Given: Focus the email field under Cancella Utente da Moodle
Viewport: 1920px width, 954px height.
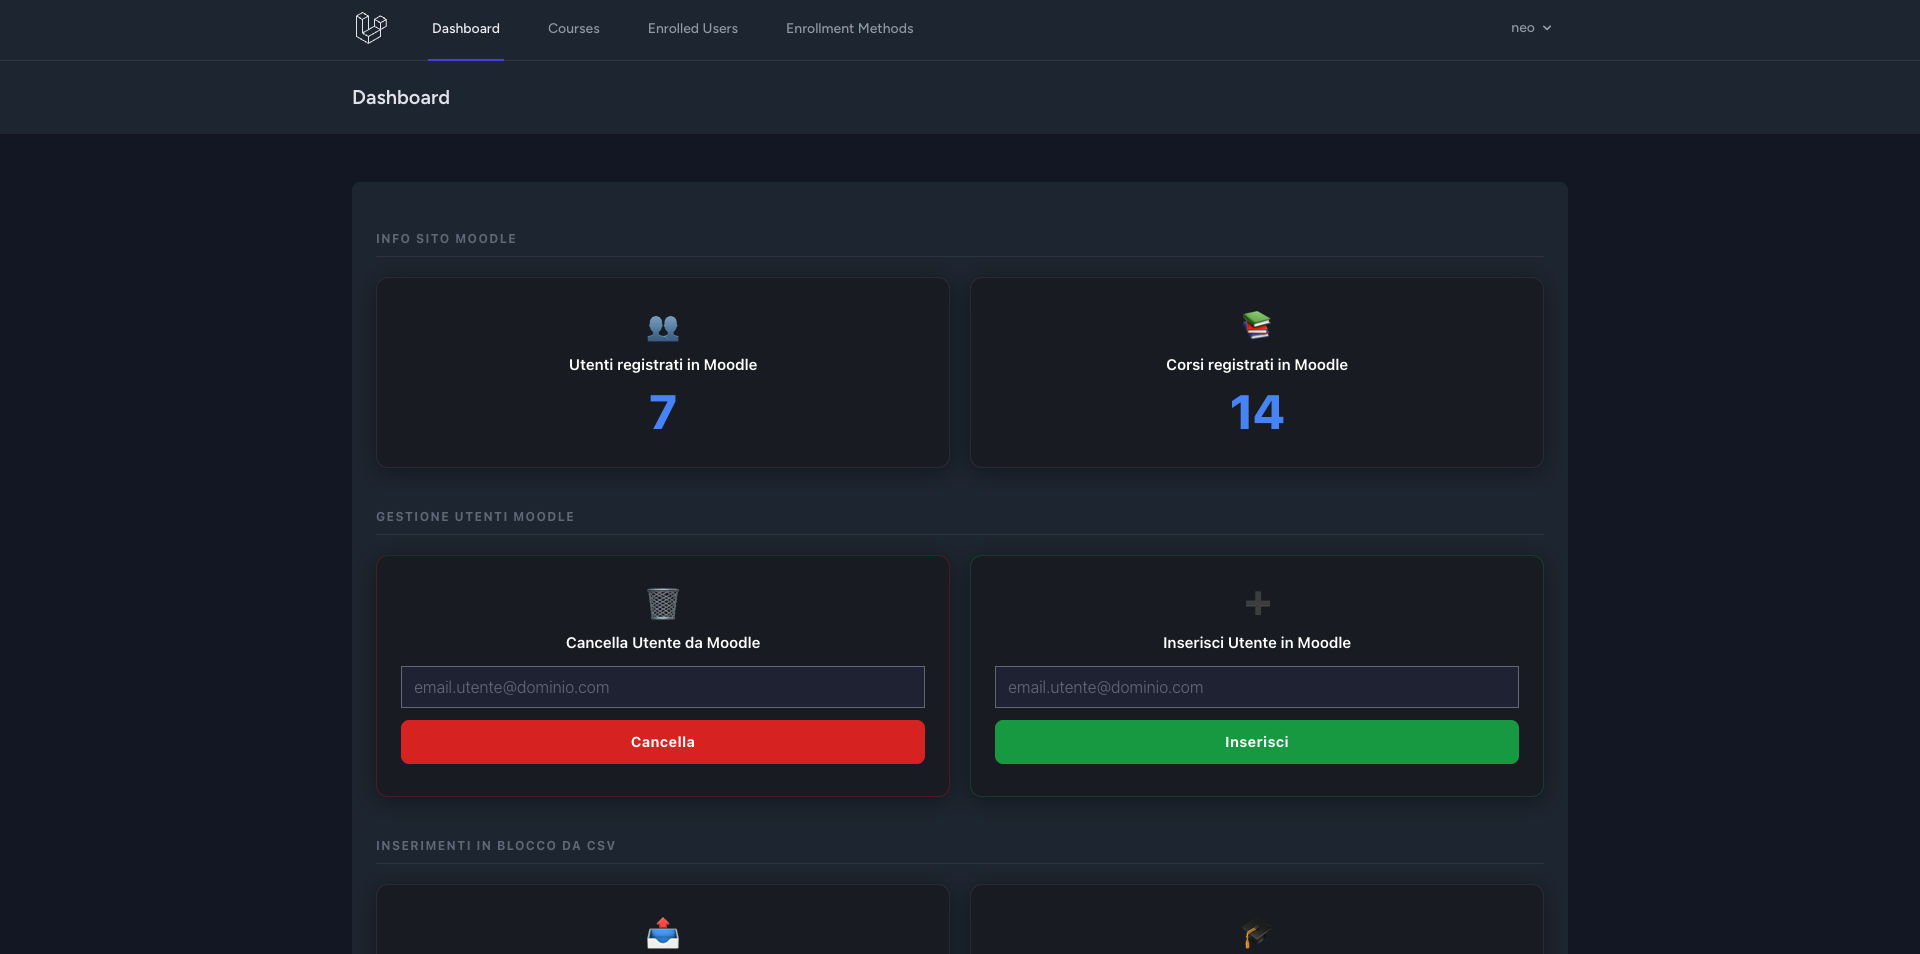Looking at the screenshot, I should pos(663,687).
